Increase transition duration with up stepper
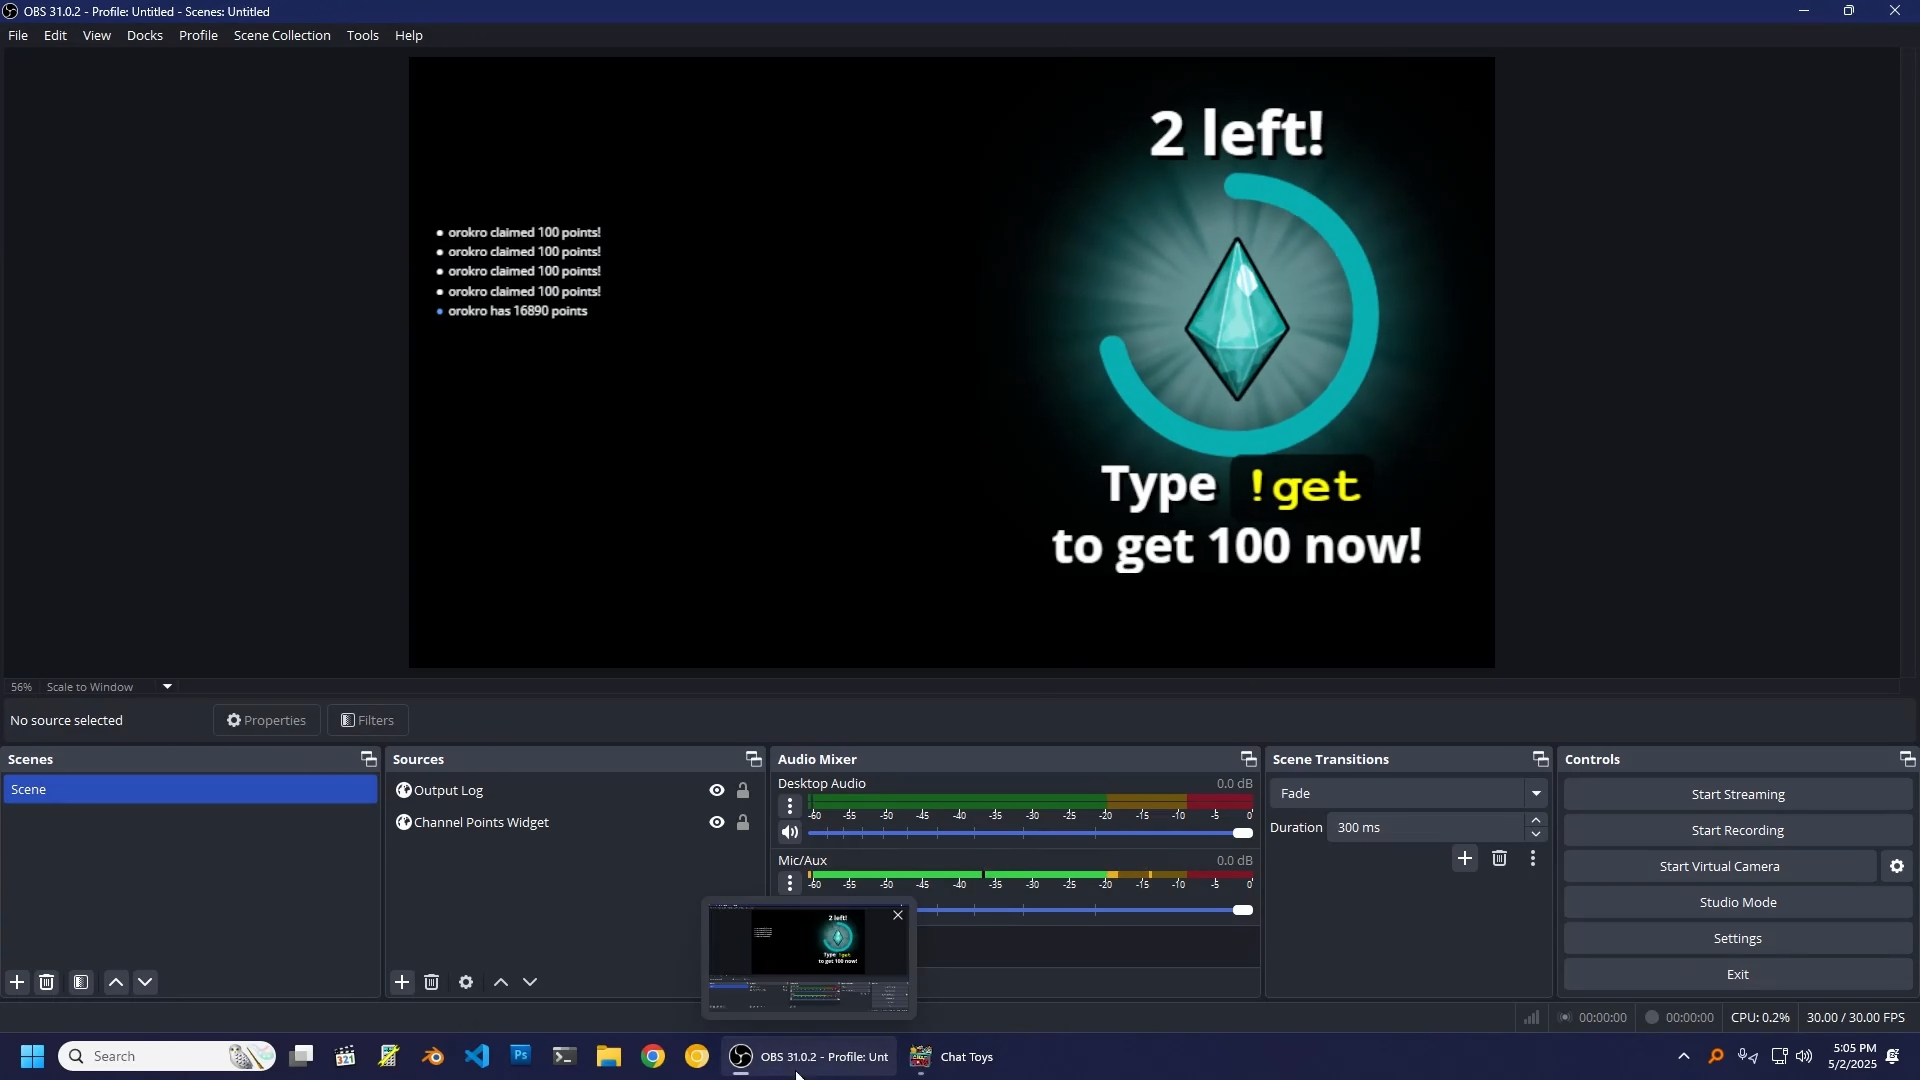Image resolution: width=1920 pixels, height=1080 pixels. 1537,822
